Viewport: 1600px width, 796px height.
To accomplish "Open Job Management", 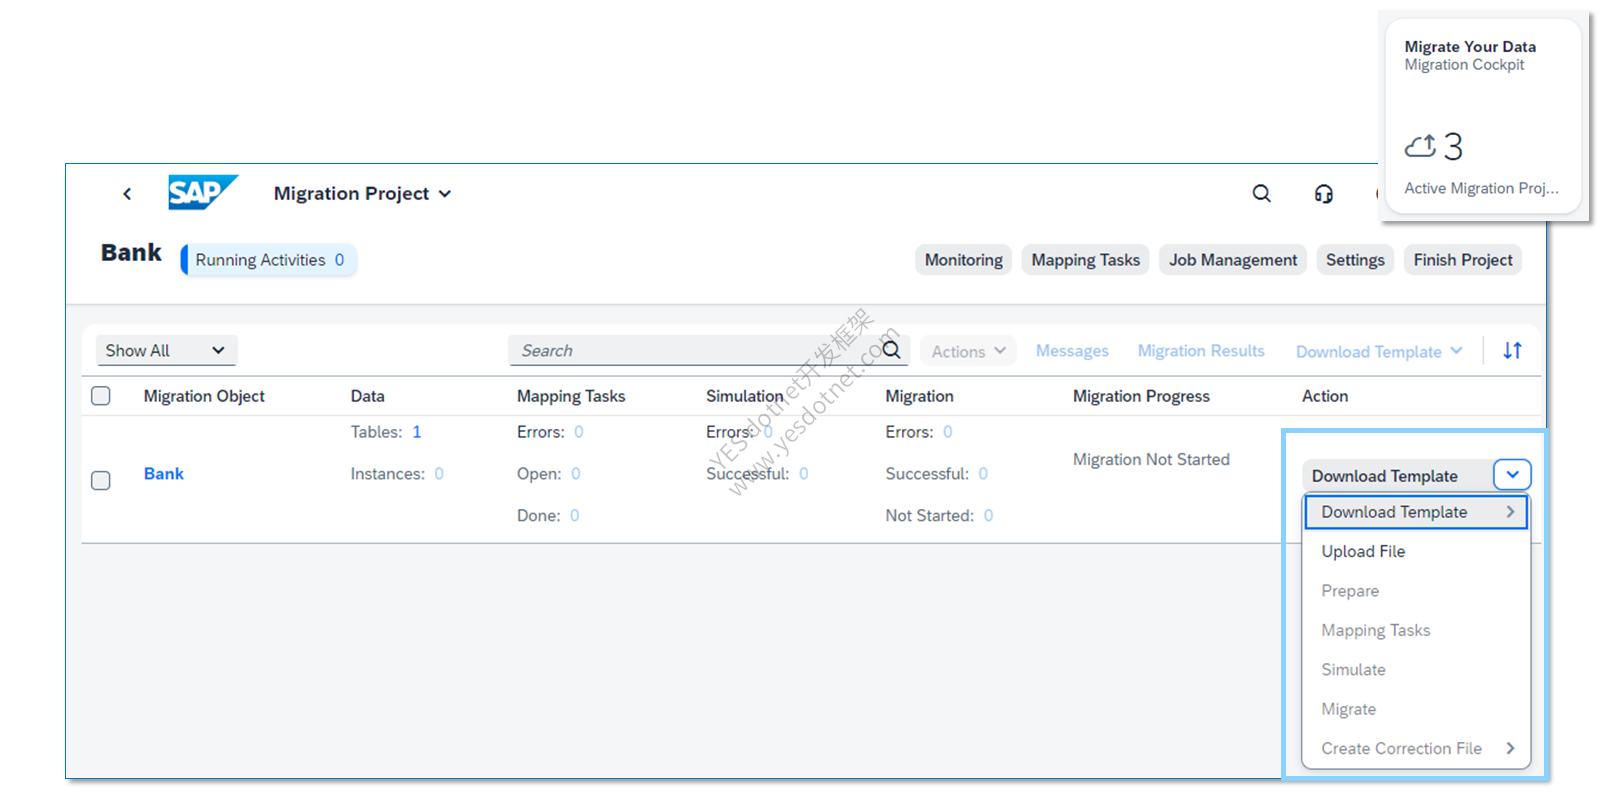I will [1233, 260].
